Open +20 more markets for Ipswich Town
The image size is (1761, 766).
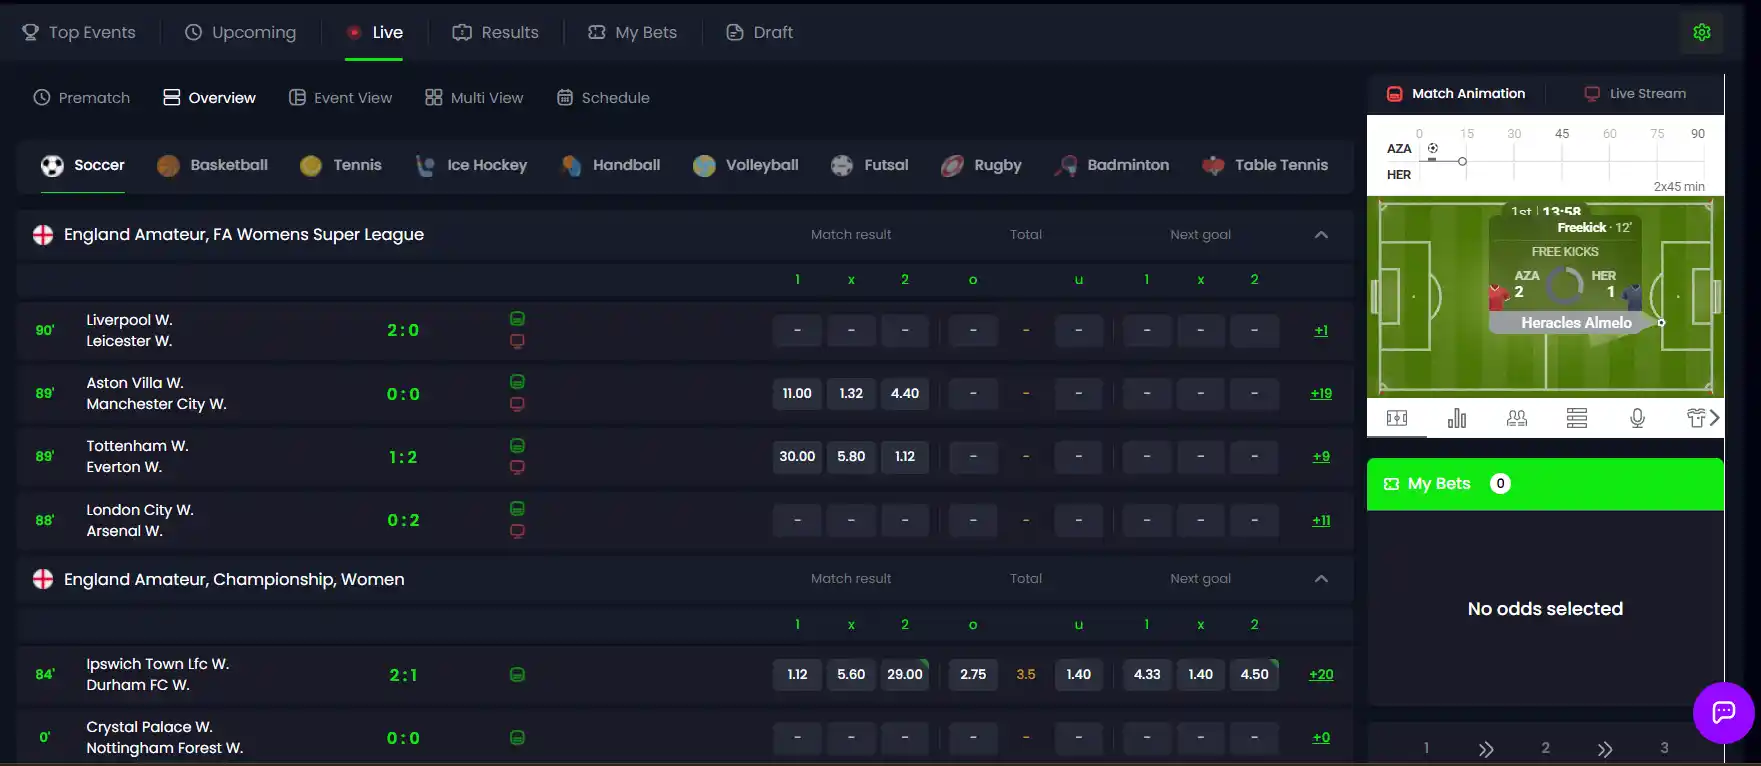tap(1321, 675)
